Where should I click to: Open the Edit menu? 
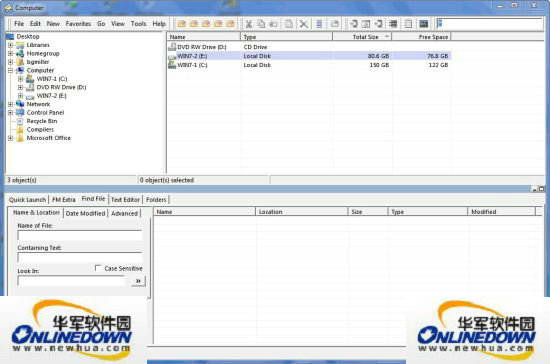[x=35, y=24]
